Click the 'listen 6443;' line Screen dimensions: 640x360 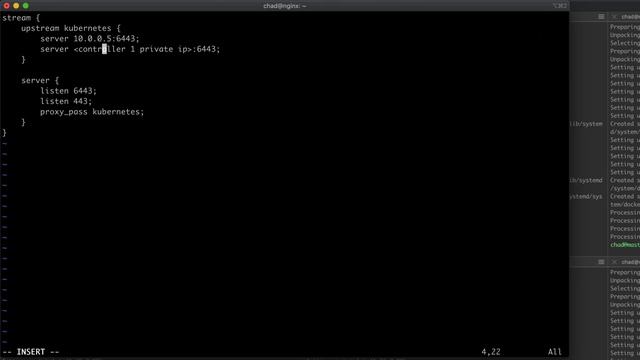(69, 91)
